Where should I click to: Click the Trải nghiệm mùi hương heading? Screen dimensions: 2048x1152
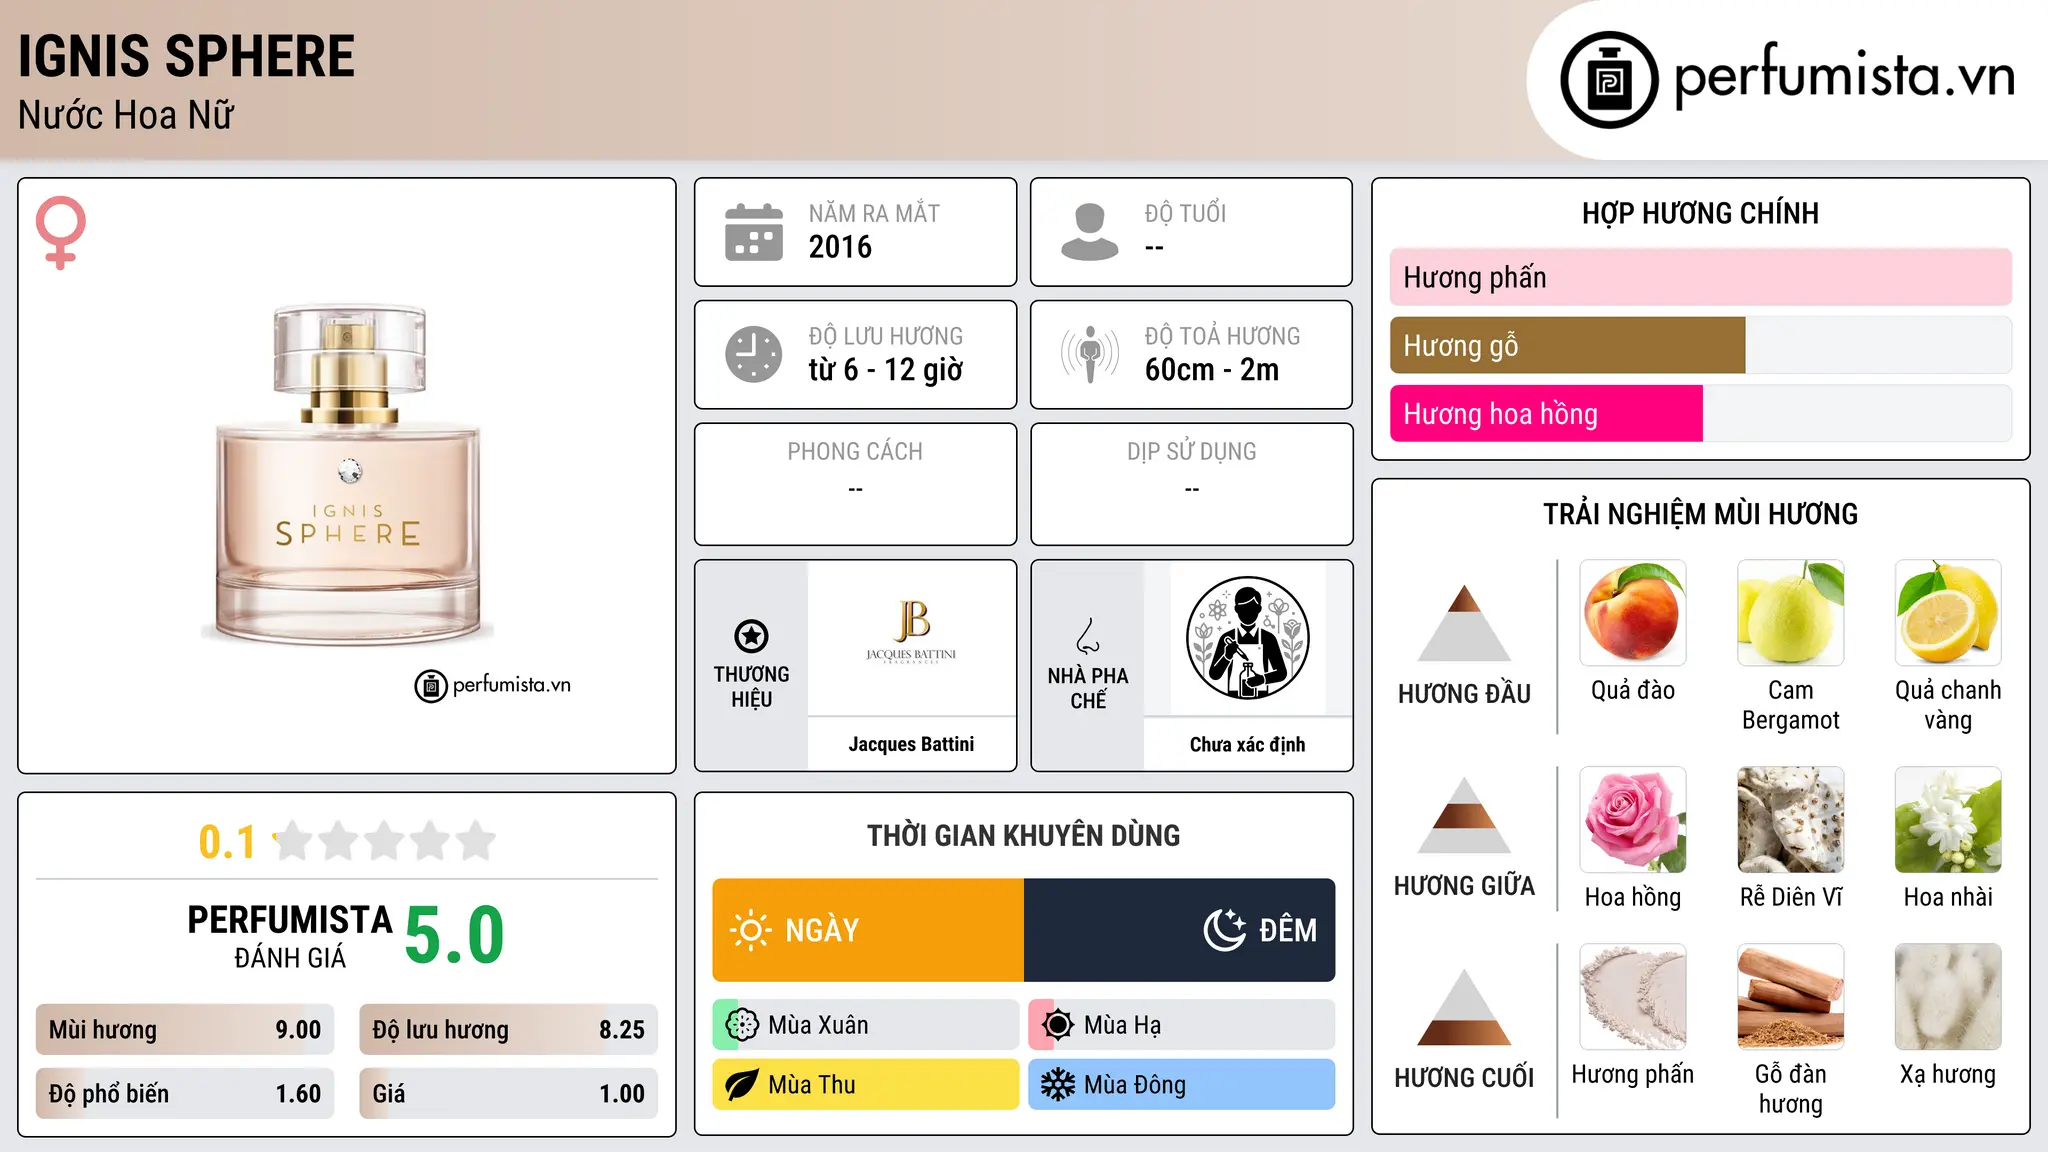1701,514
